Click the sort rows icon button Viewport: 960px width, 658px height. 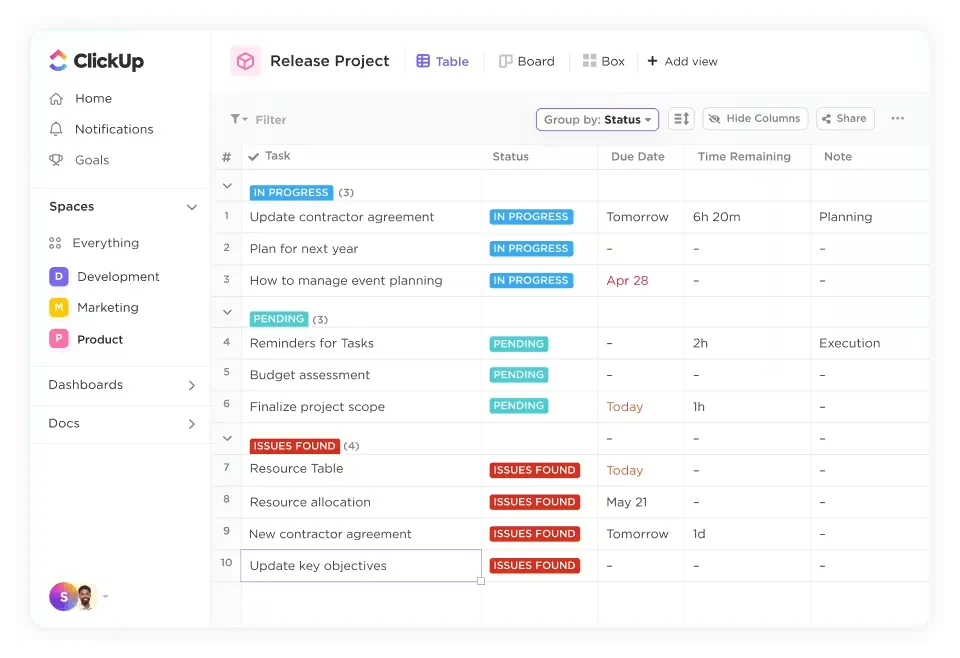click(681, 119)
